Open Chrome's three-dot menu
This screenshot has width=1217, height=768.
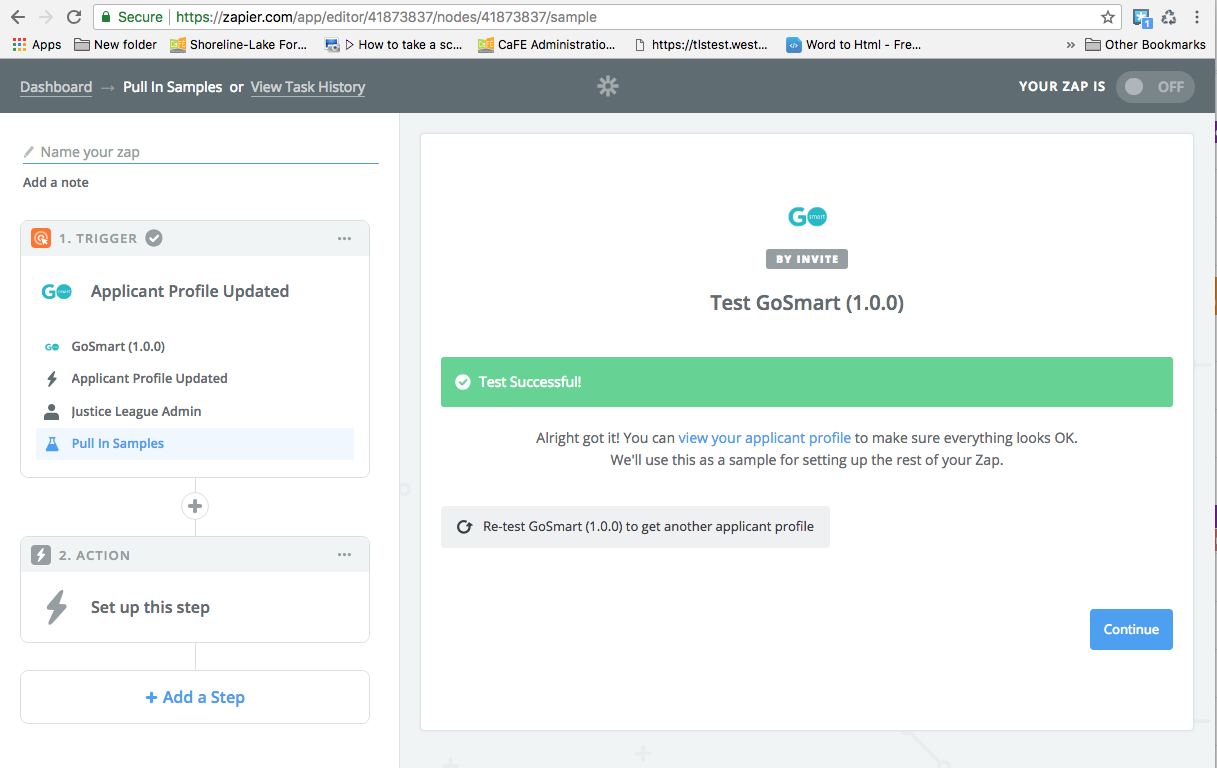coord(1197,17)
